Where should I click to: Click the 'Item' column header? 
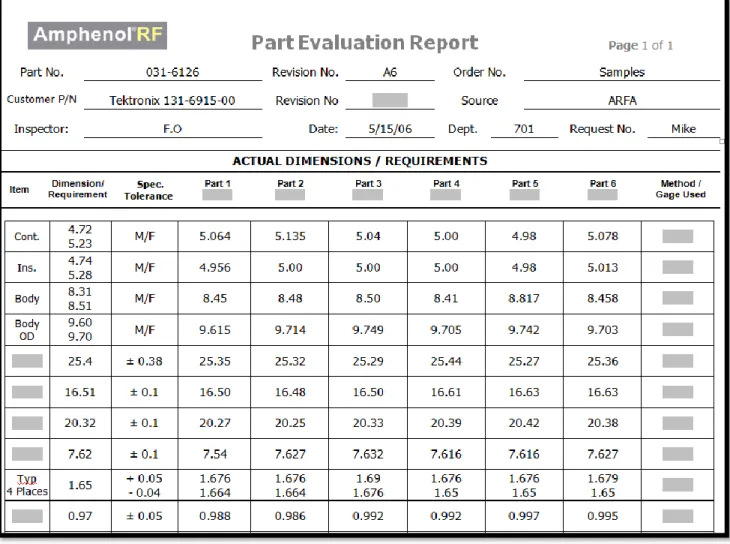click(19, 190)
